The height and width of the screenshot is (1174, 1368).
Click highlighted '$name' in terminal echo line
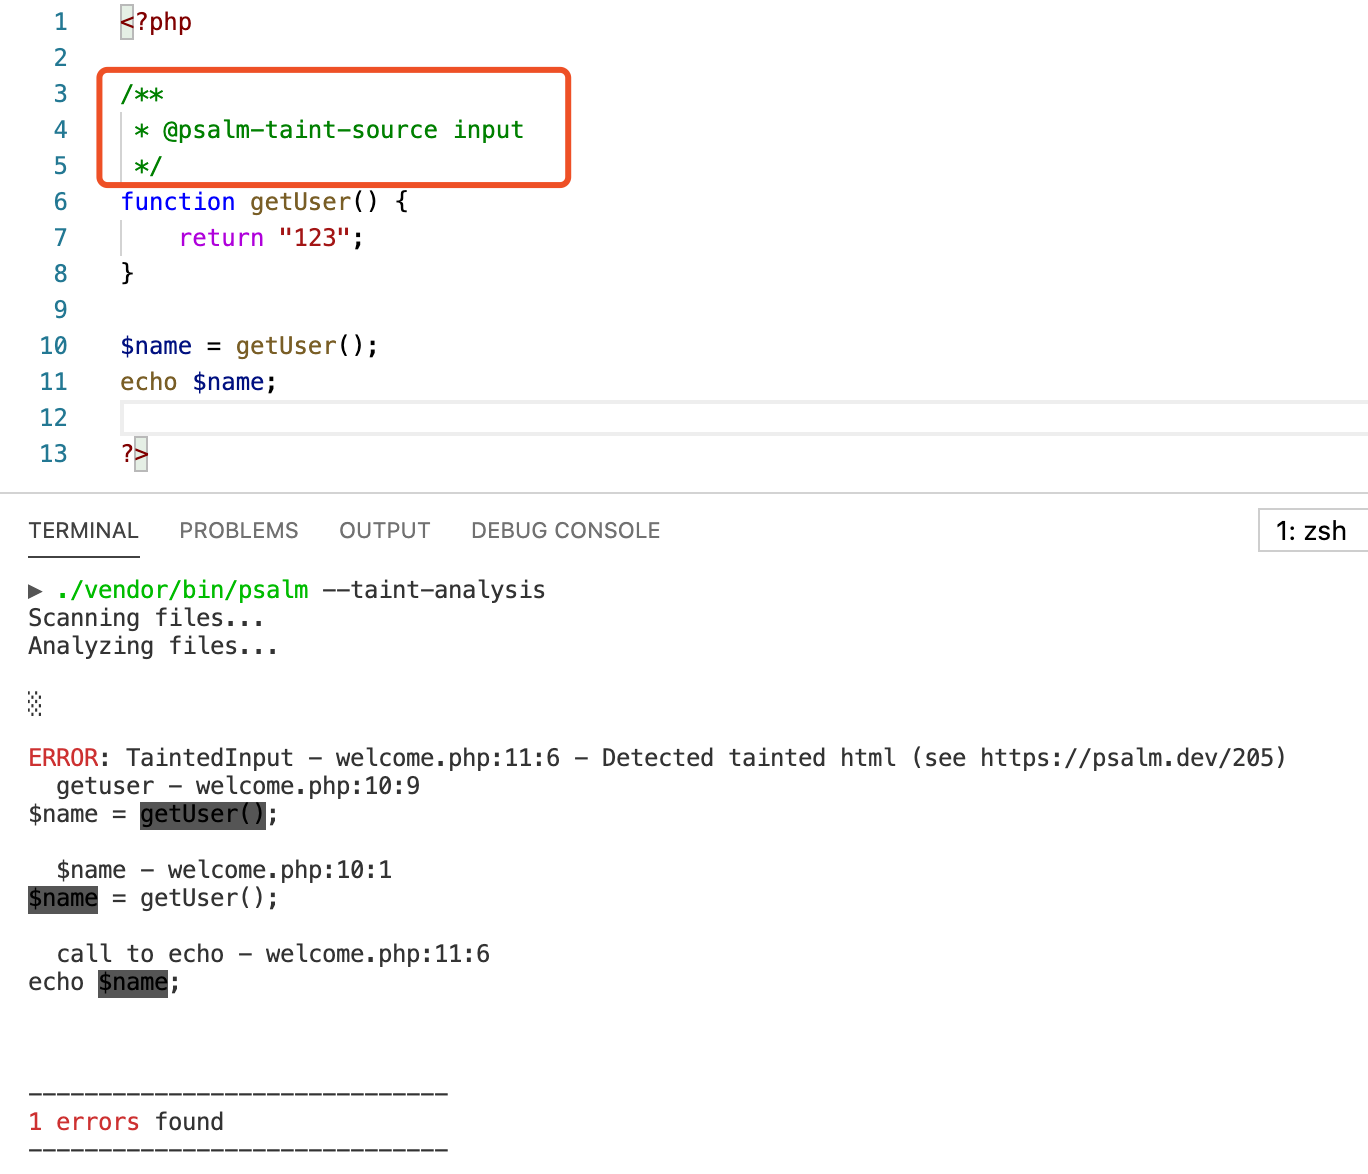click(x=133, y=982)
